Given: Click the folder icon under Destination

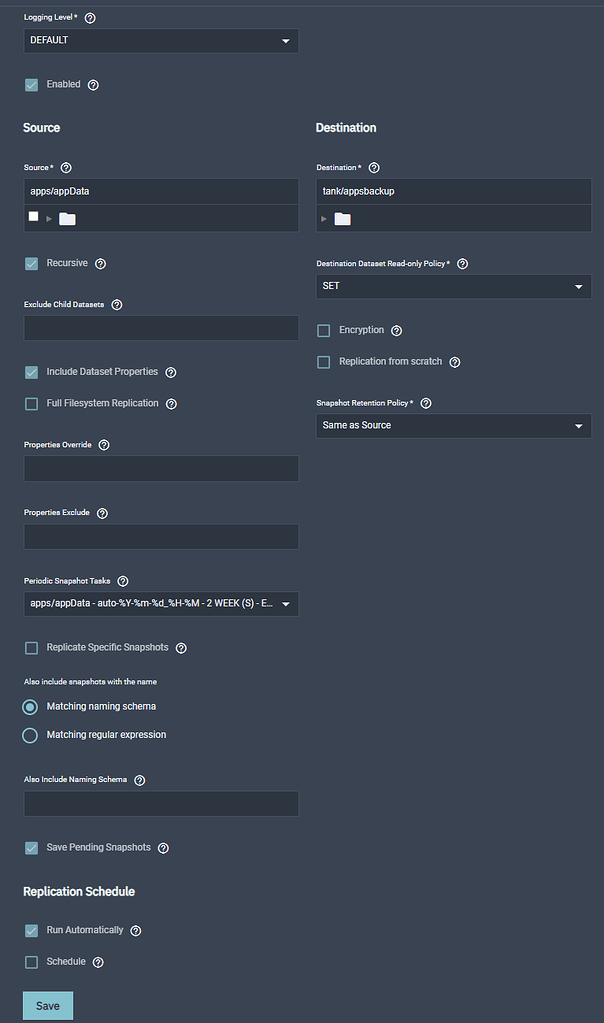Looking at the screenshot, I should tap(341, 216).
